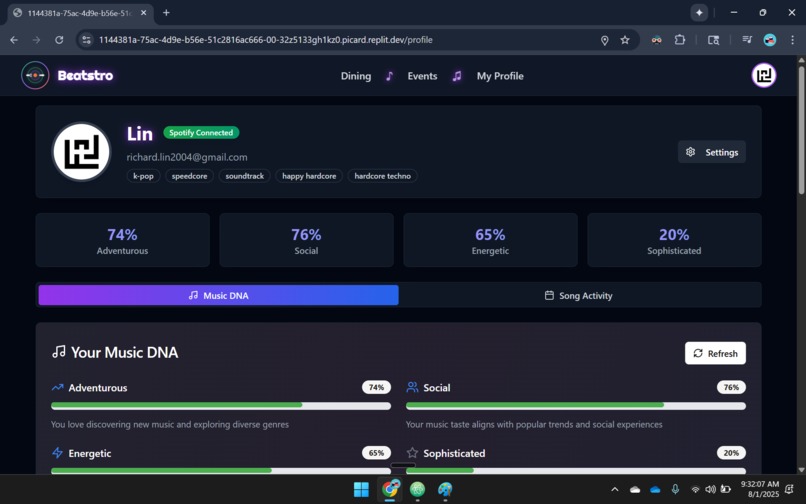Click music notes icon beside Your Music DNA
This screenshot has height=504, width=806.
tap(59, 352)
